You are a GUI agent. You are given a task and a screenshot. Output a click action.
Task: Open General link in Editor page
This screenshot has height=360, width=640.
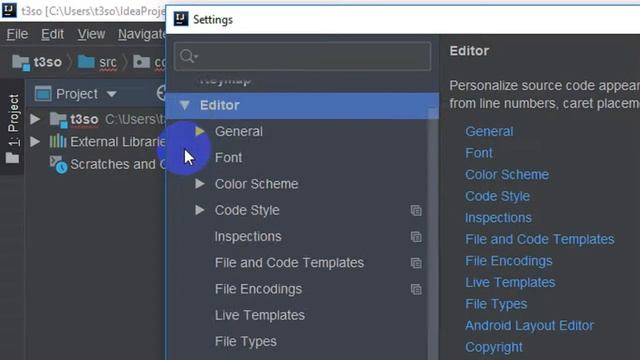pos(489,131)
